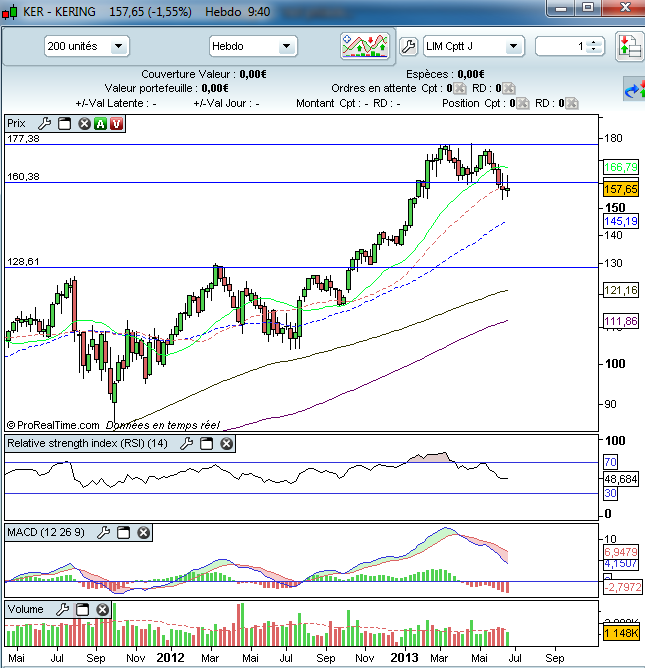Close the RD position with X icon

click(x=572, y=104)
